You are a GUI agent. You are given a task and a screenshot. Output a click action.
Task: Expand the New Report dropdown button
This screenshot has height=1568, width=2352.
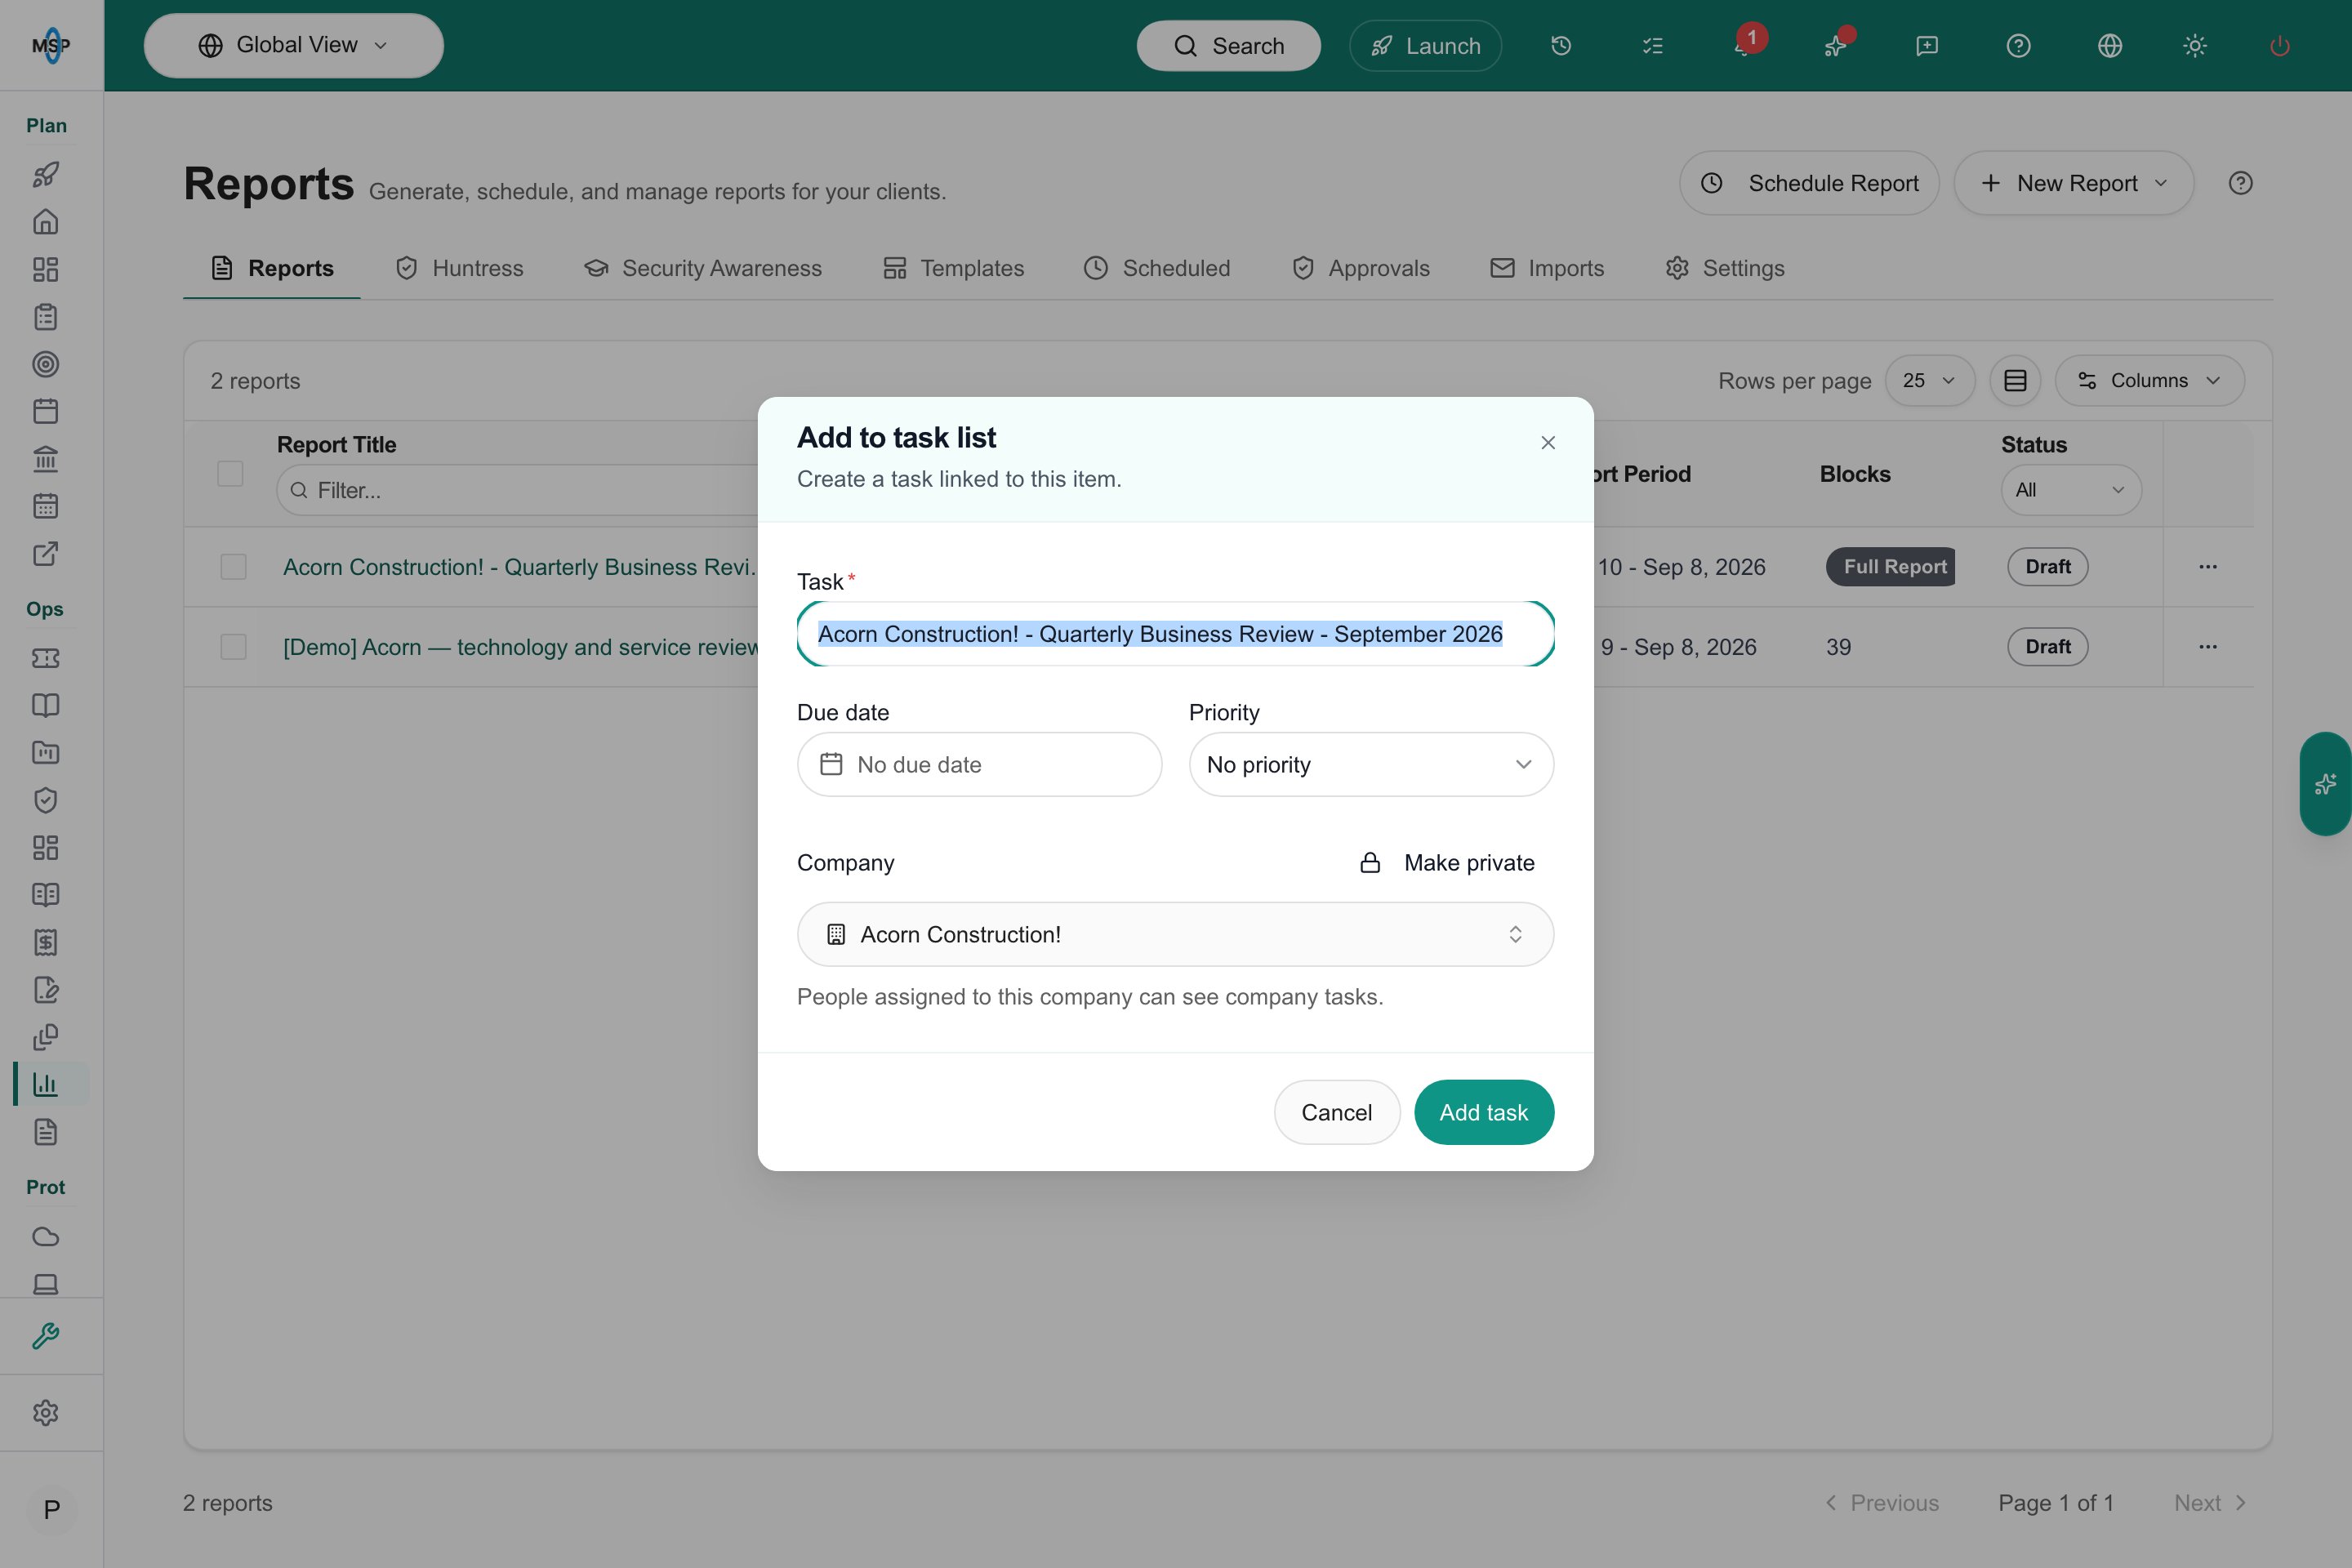click(x=2074, y=183)
